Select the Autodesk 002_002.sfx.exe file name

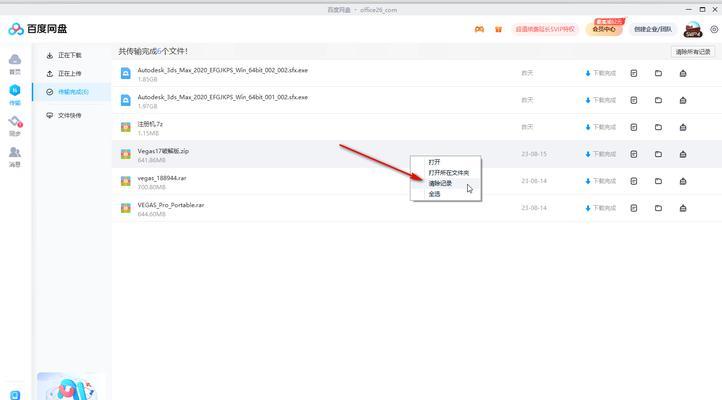pyautogui.click(x=222, y=70)
